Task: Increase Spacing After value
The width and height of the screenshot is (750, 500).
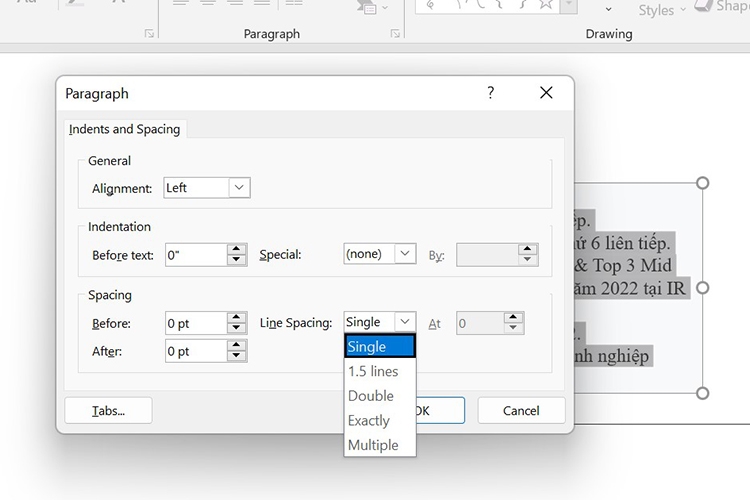Action: point(236,345)
